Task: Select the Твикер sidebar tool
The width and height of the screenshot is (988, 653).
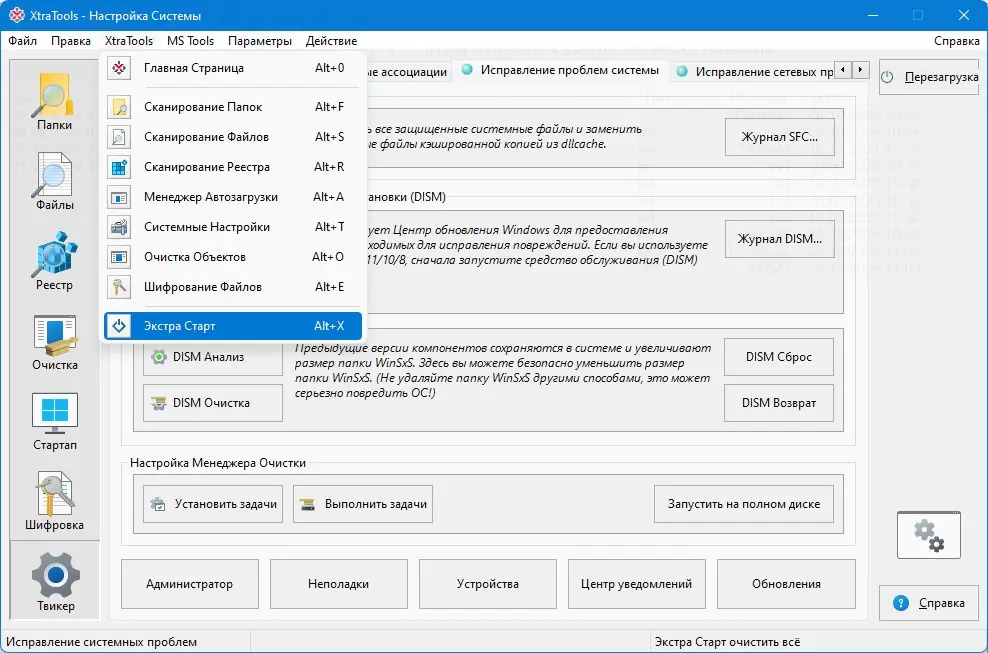Action: pyautogui.click(x=55, y=581)
